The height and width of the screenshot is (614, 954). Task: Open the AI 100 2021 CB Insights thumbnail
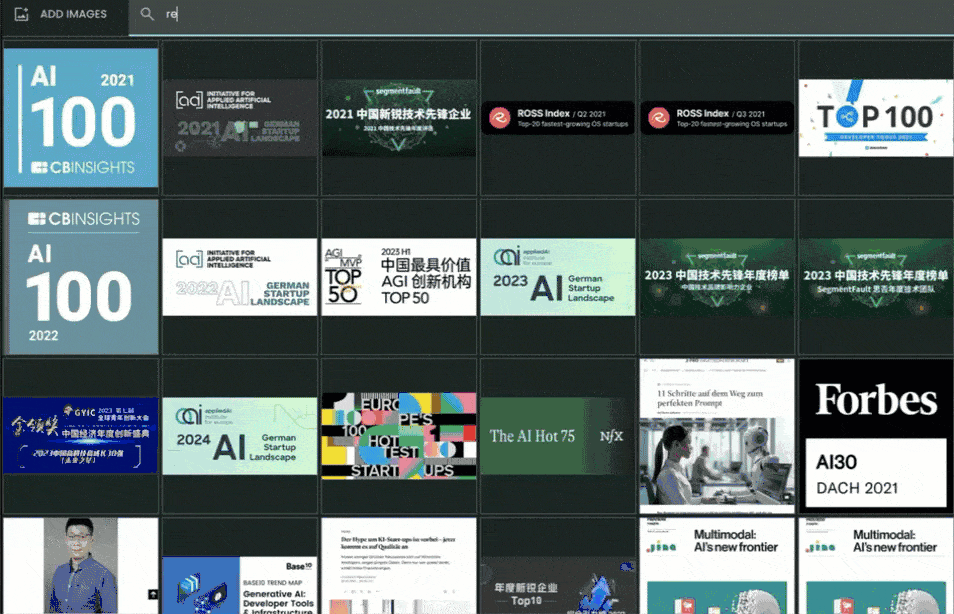click(x=81, y=117)
